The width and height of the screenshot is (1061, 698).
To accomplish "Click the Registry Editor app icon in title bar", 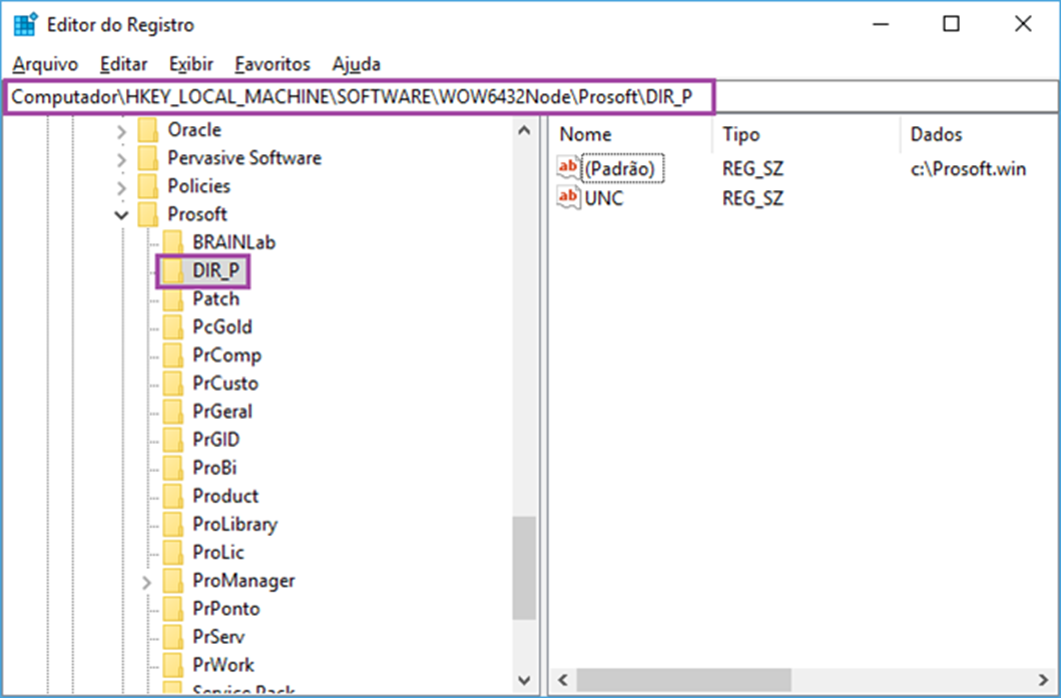I will pos(26,24).
